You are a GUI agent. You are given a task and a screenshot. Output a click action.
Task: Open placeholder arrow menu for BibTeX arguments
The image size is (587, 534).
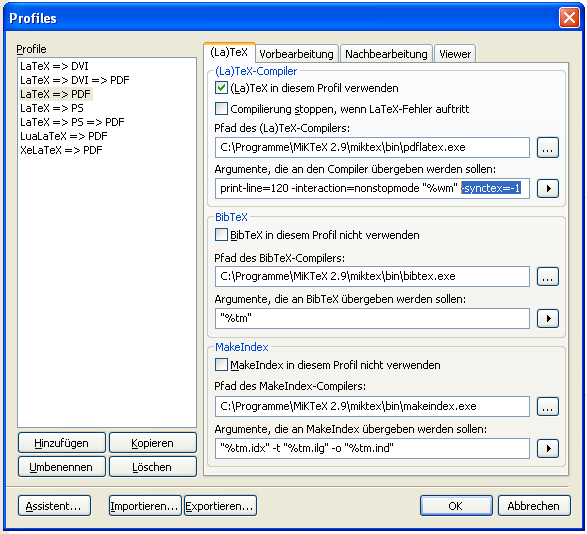[548, 319]
